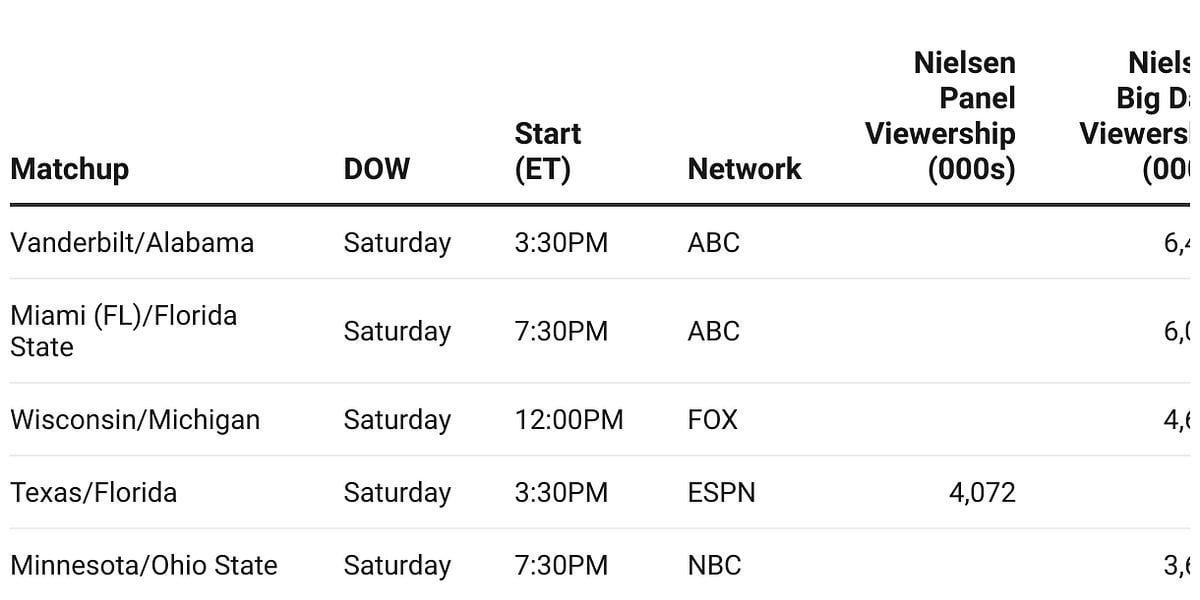Click the 12:00PM start time cell

pyautogui.click(x=568, y=419)
